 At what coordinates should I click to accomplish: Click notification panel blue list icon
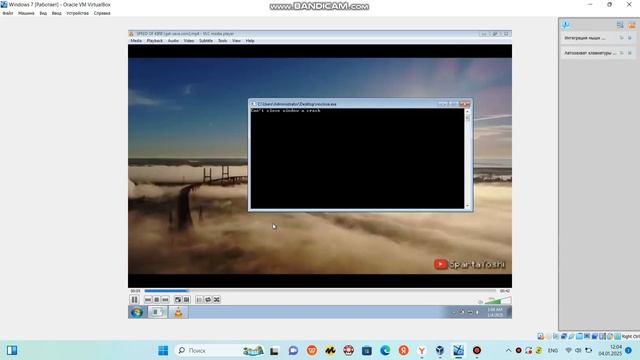tap(620, 25)
